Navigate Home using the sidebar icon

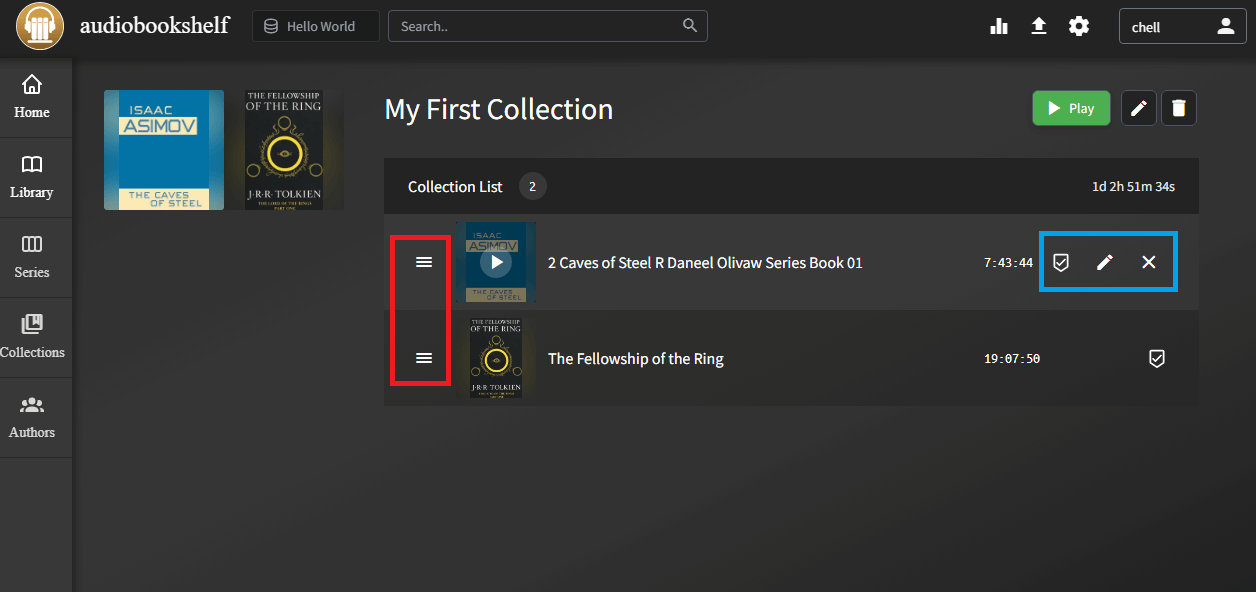coord(33,97)
